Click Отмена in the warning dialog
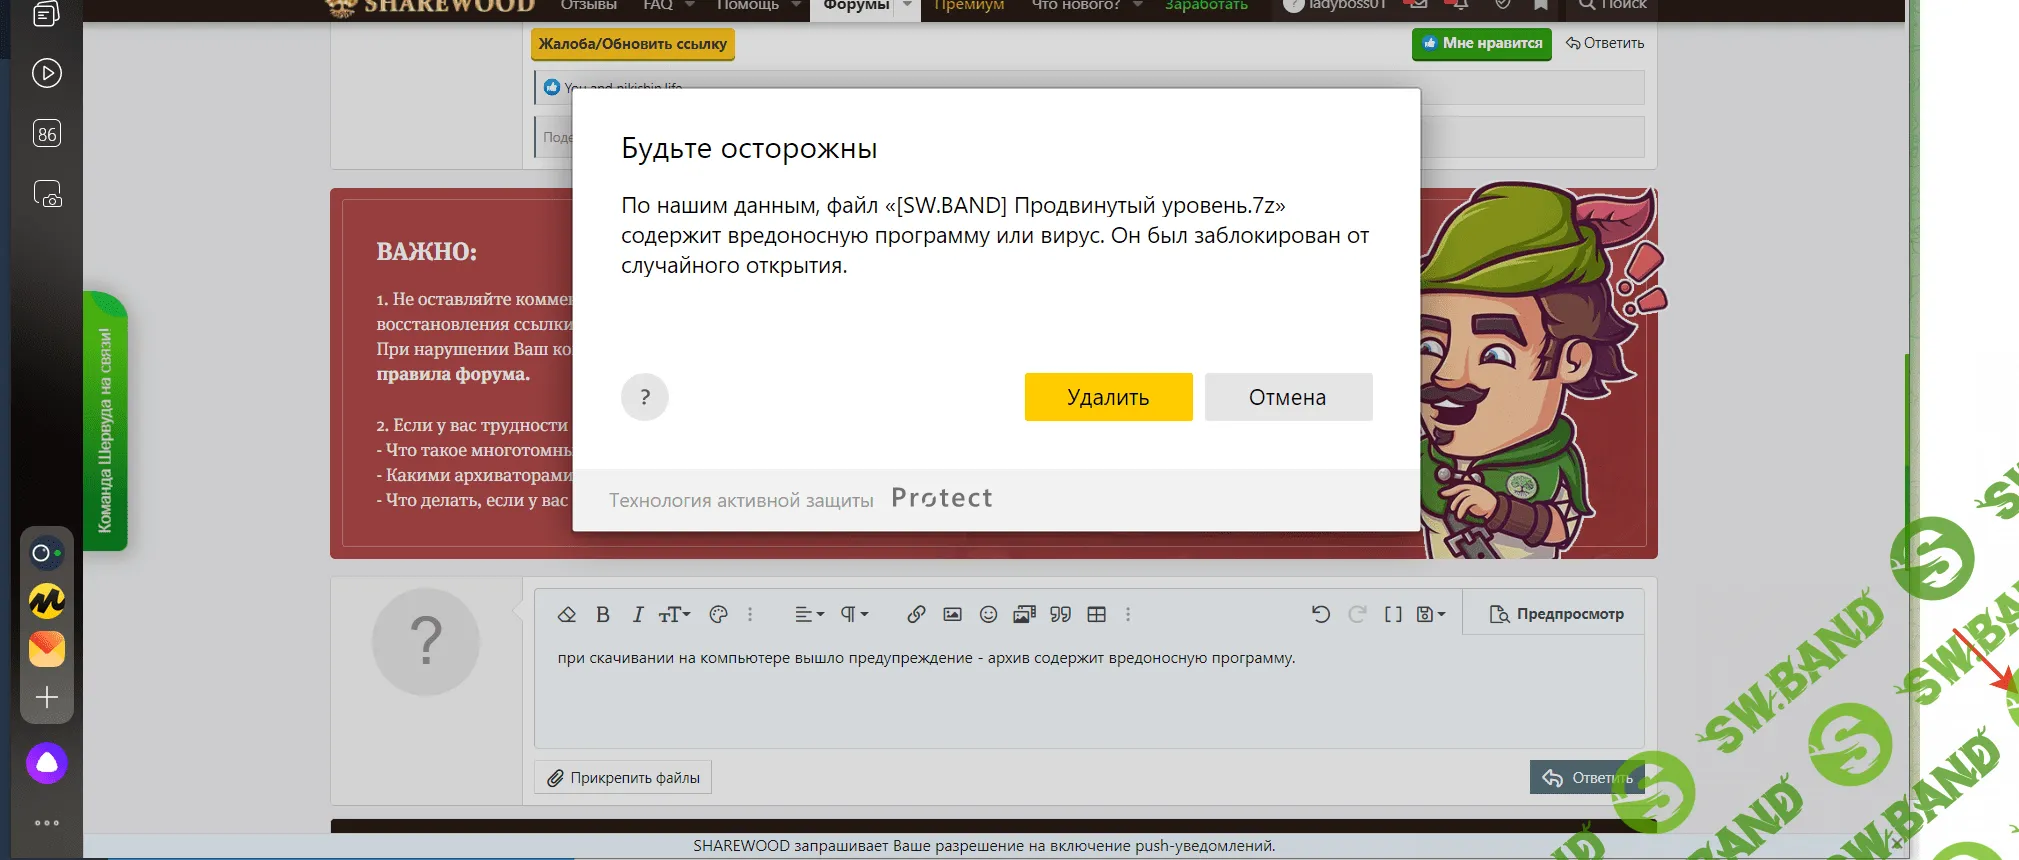Screen dimensions: 2019x860 (1287, 398)
